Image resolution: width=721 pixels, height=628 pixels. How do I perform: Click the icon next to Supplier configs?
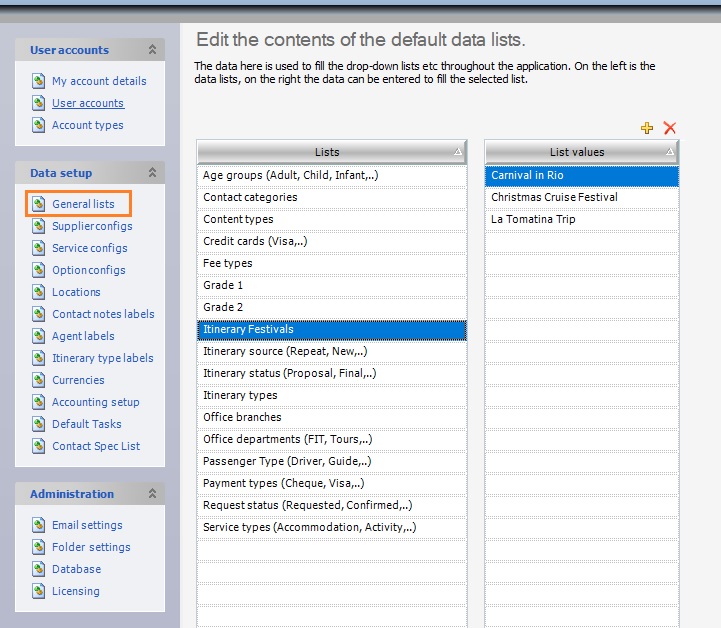point(38,226)
